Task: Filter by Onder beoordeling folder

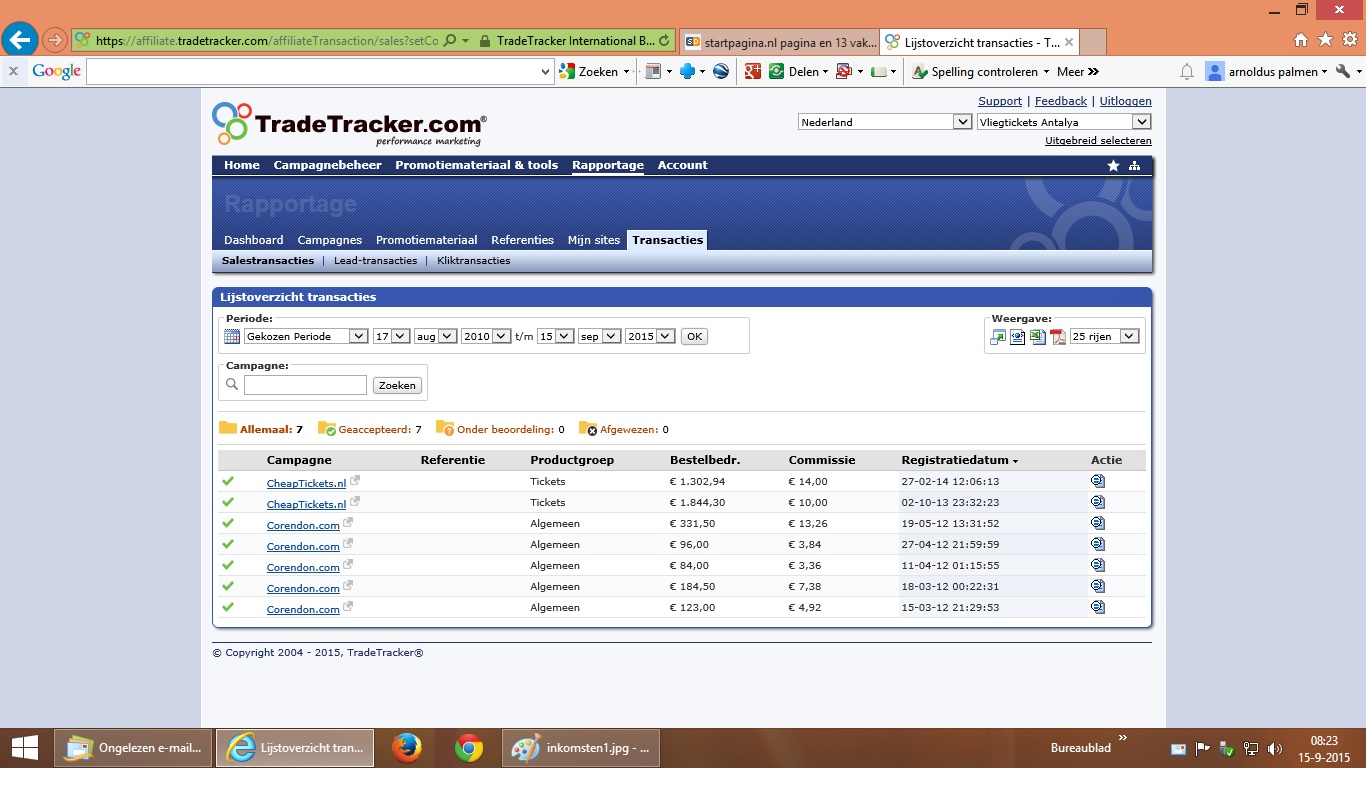Action: pyautogui.click(x=500, y=429)
